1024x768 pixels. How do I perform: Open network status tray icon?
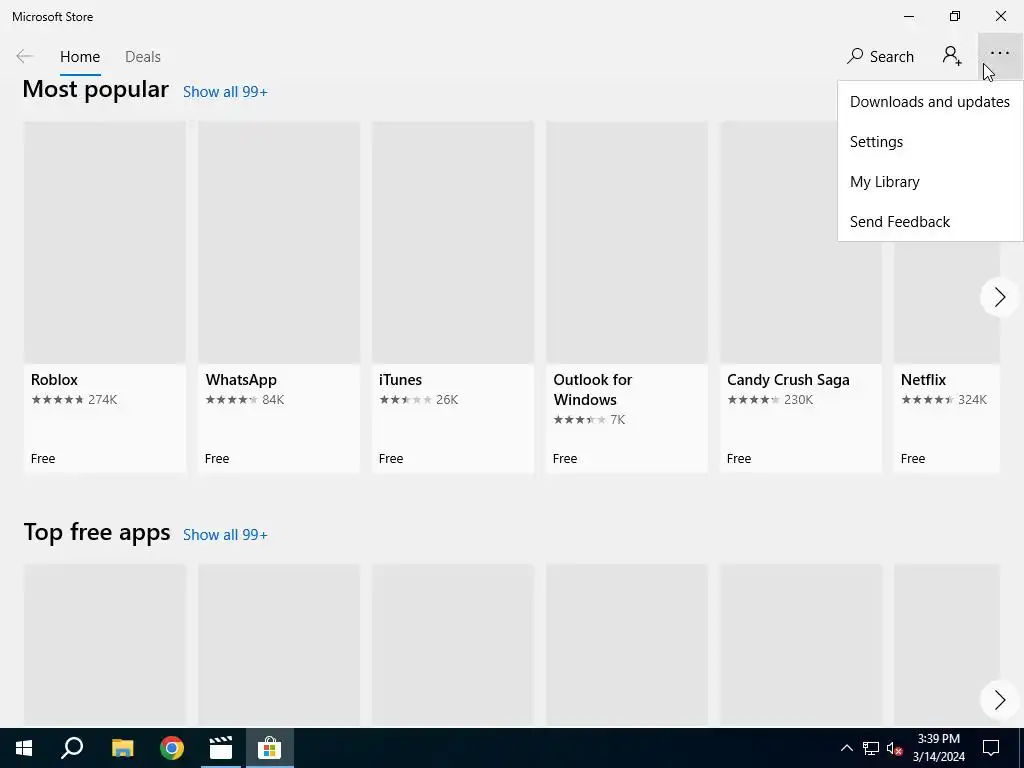click(871, 748)
